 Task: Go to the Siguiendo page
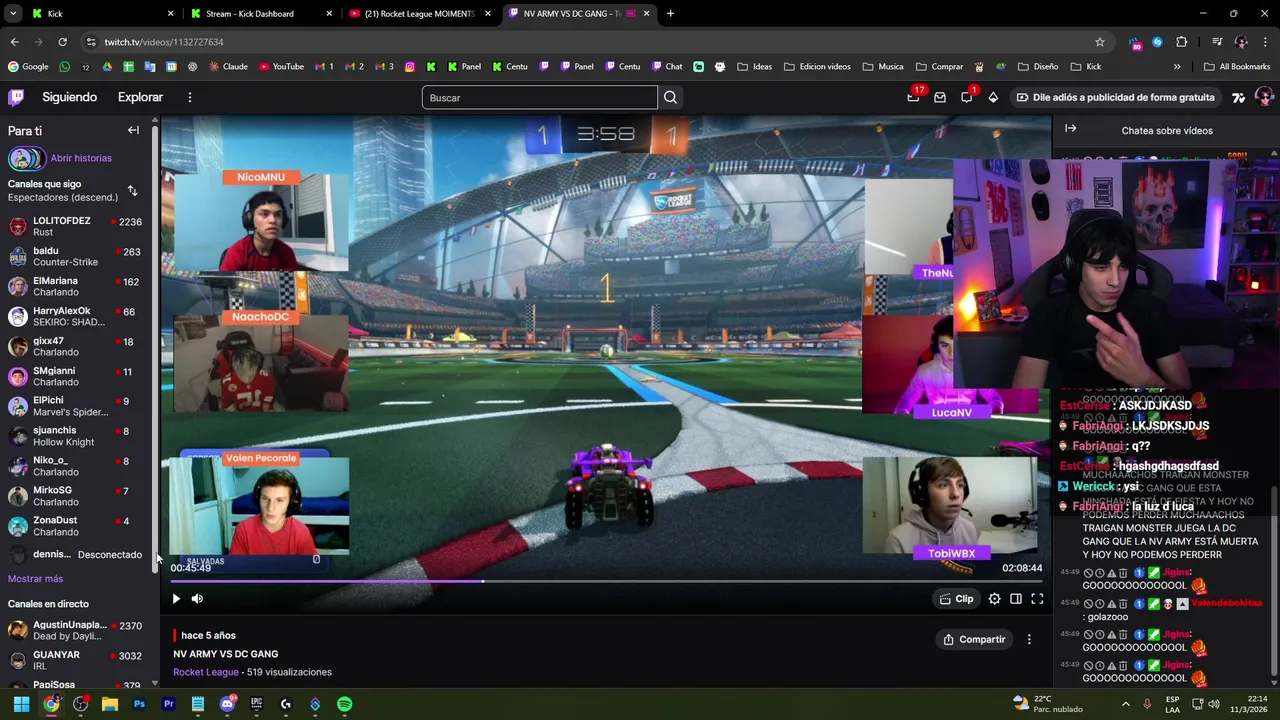coord(69,97)
